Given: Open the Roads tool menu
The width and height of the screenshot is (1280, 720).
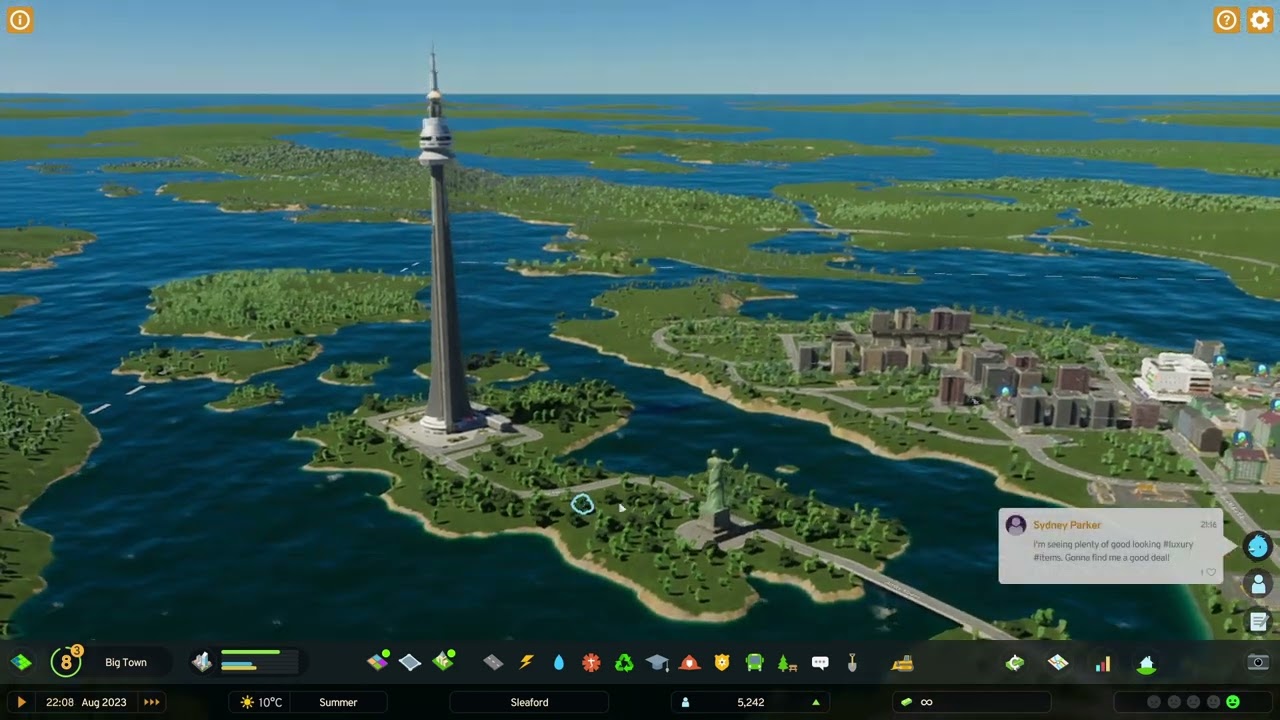Looking at the screenshot, I should (493, 662).
